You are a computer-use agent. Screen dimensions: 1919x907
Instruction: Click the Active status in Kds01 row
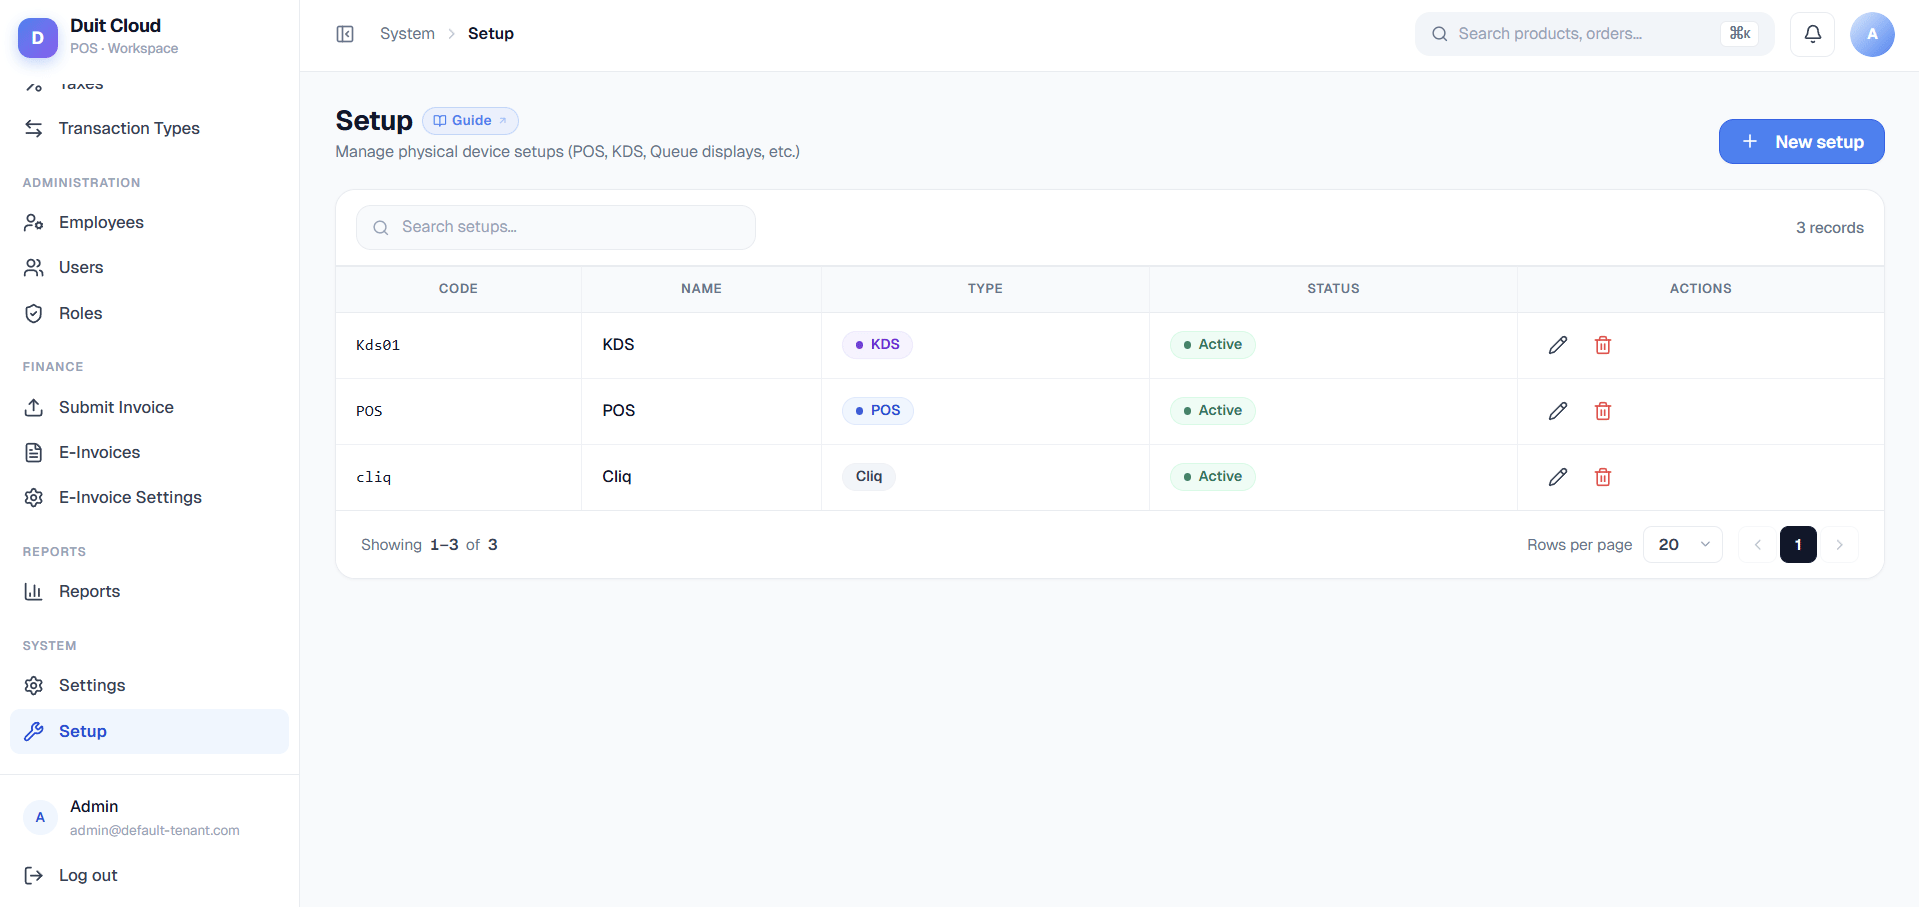(x=1212, y=345)
